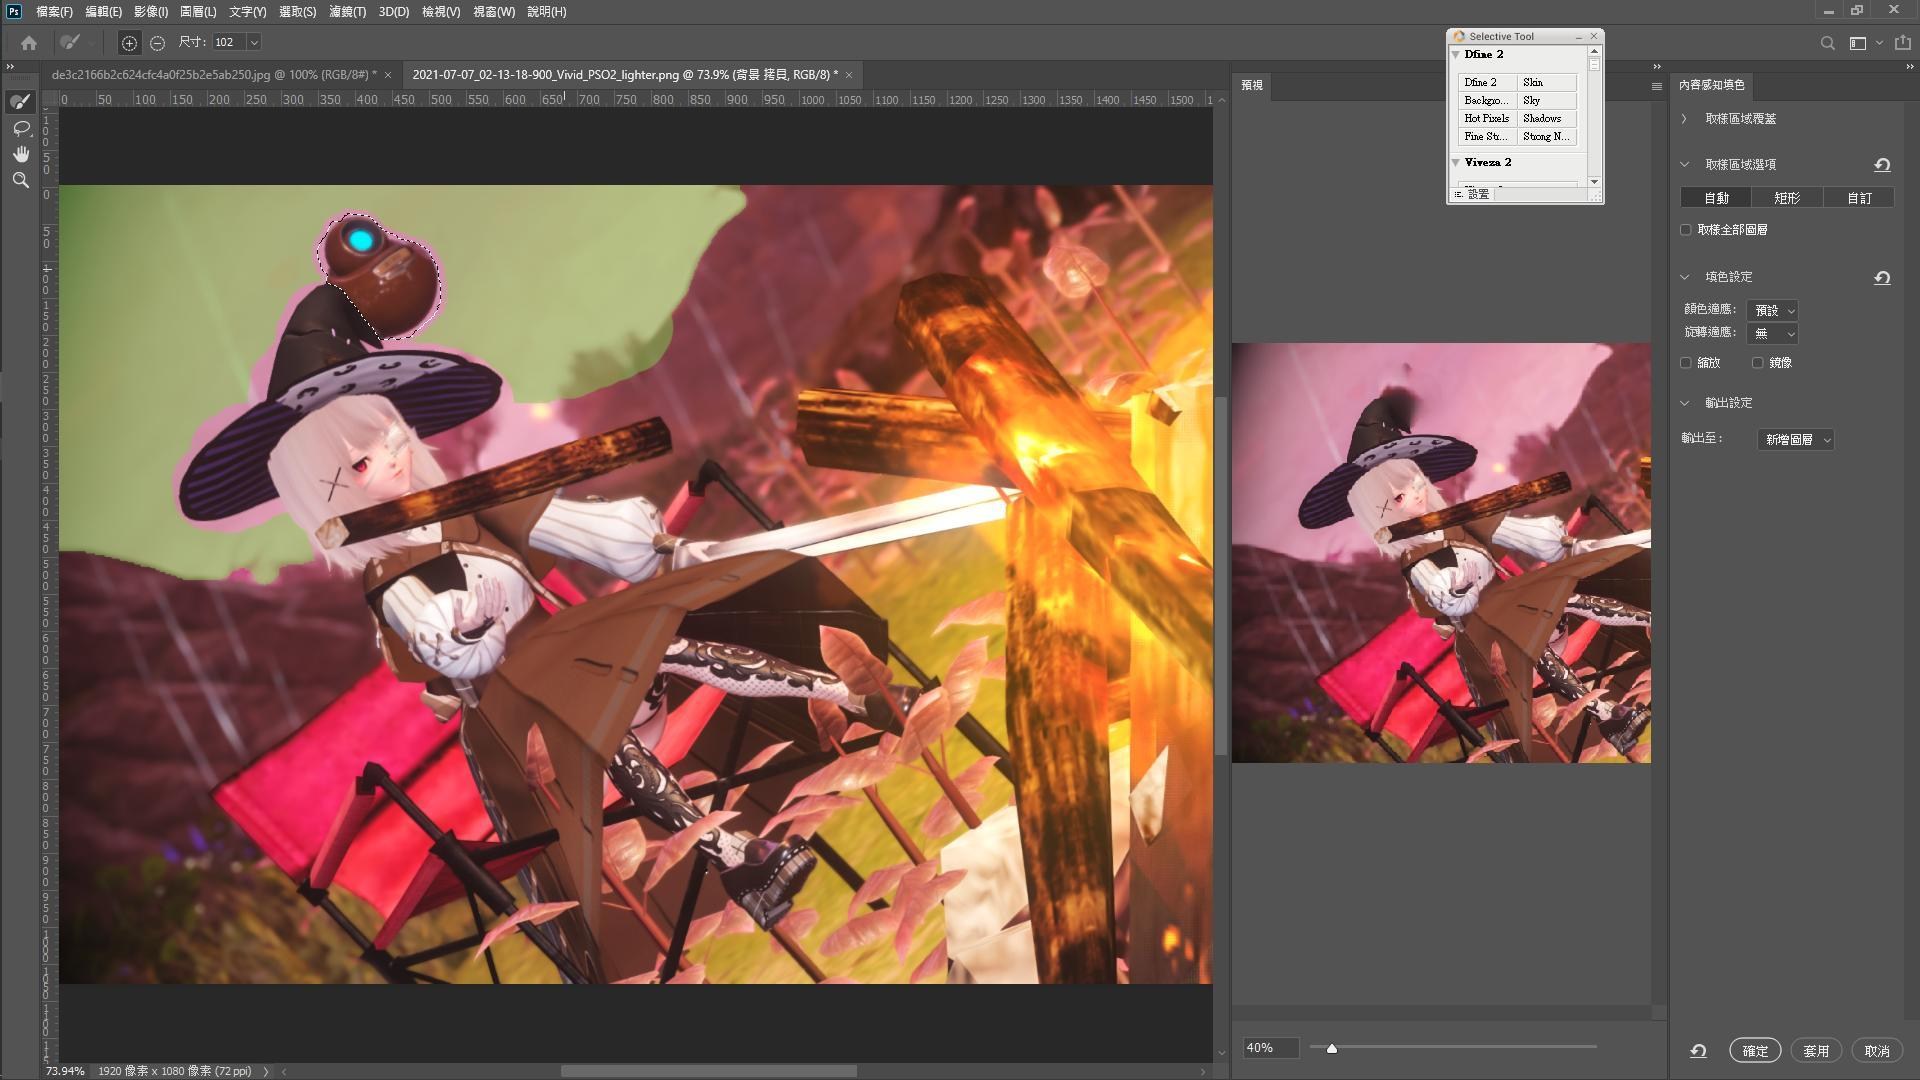The width and height of the screenshot is (1920, 1080).
Task: Click the preview zoom 40% field
Action: point(1270,1048)
